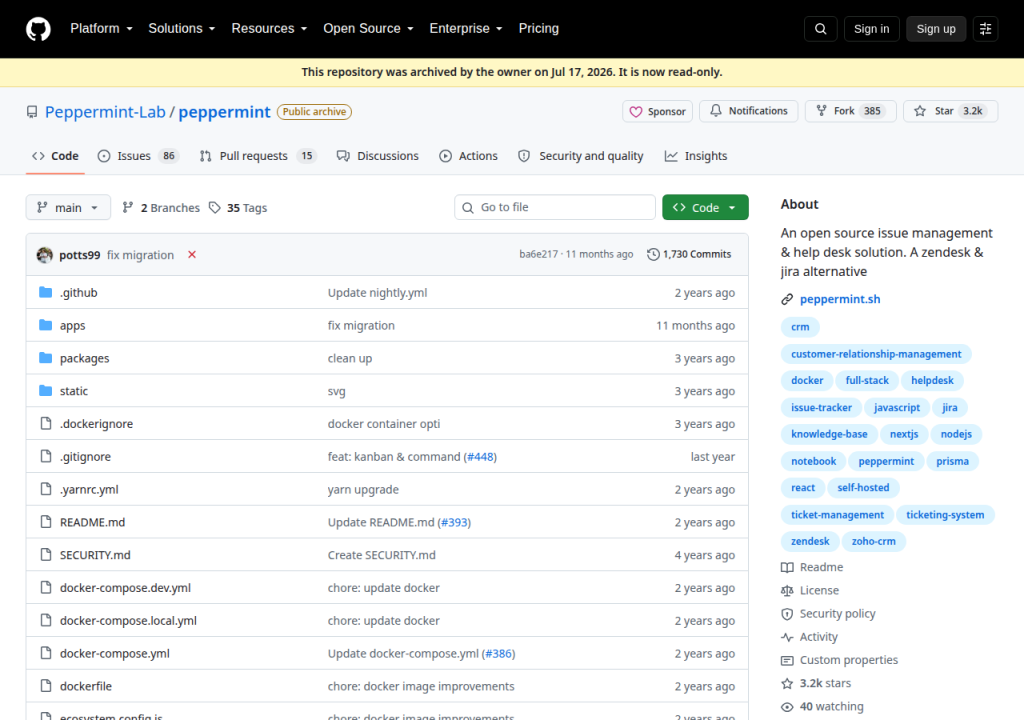Image resolution: width=1024 pixels, height=720 pixels.
Task: Open the GitHub home logo
Action: tap(38, 29)
